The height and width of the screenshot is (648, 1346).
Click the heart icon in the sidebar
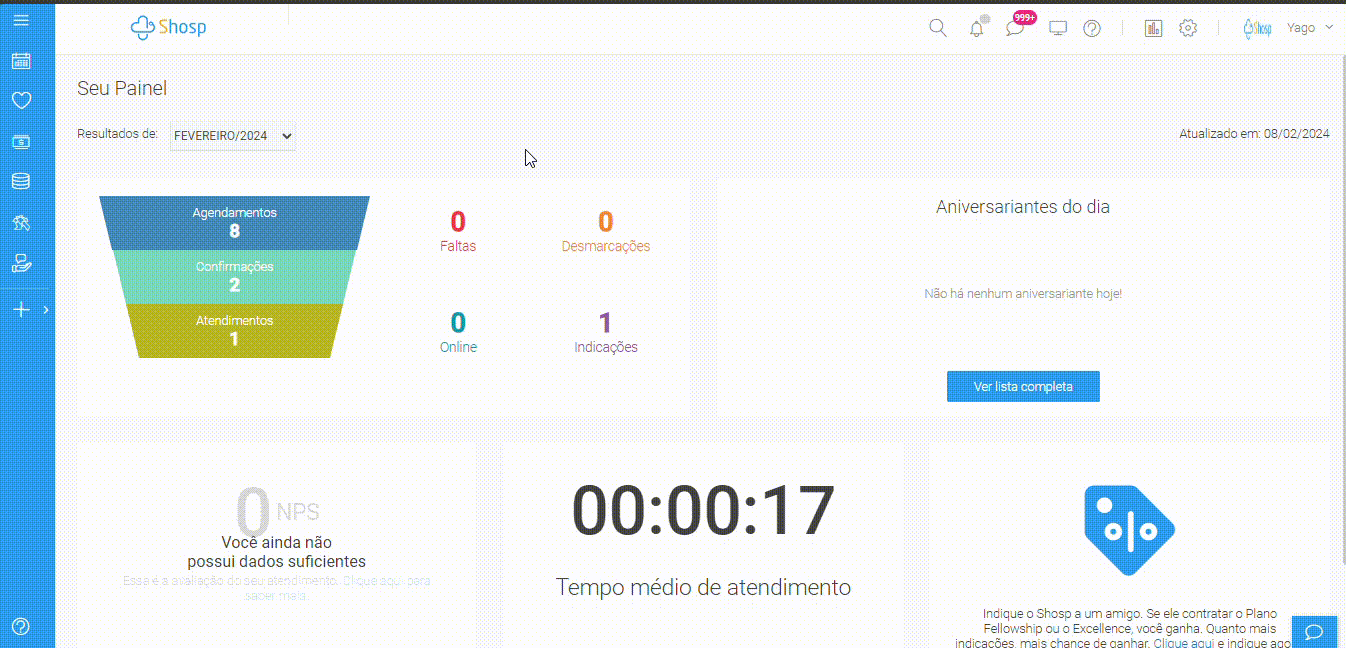[20, 100]
